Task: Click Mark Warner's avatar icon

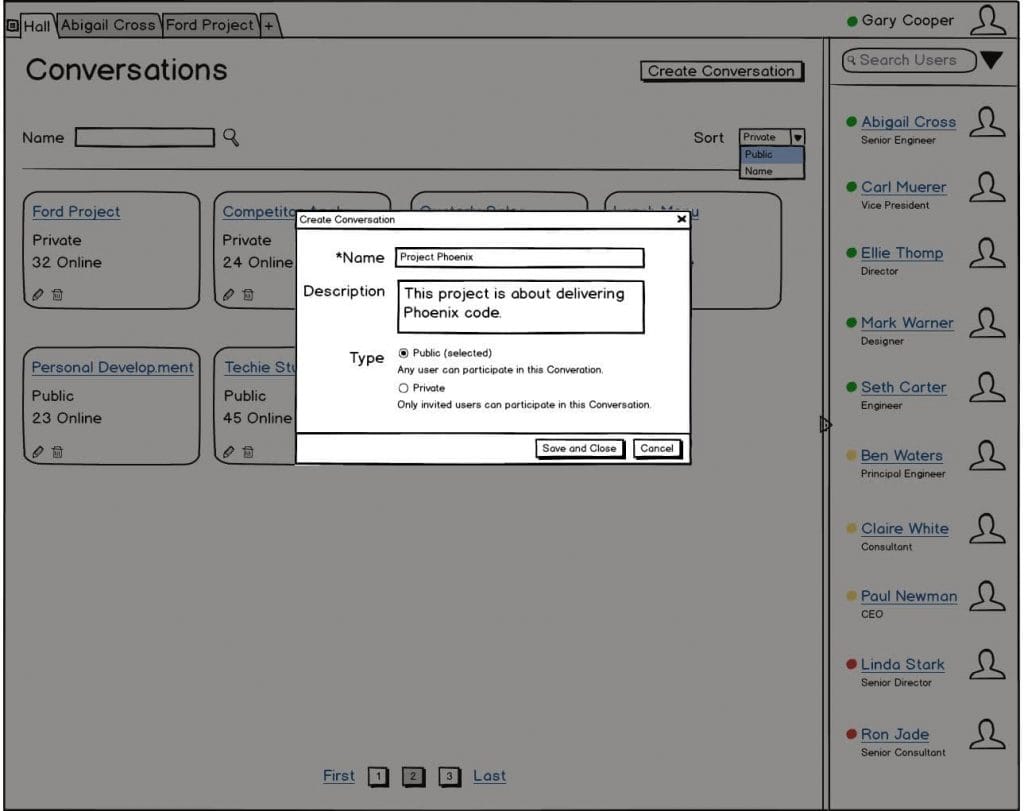Action: (x=987, y=323)
